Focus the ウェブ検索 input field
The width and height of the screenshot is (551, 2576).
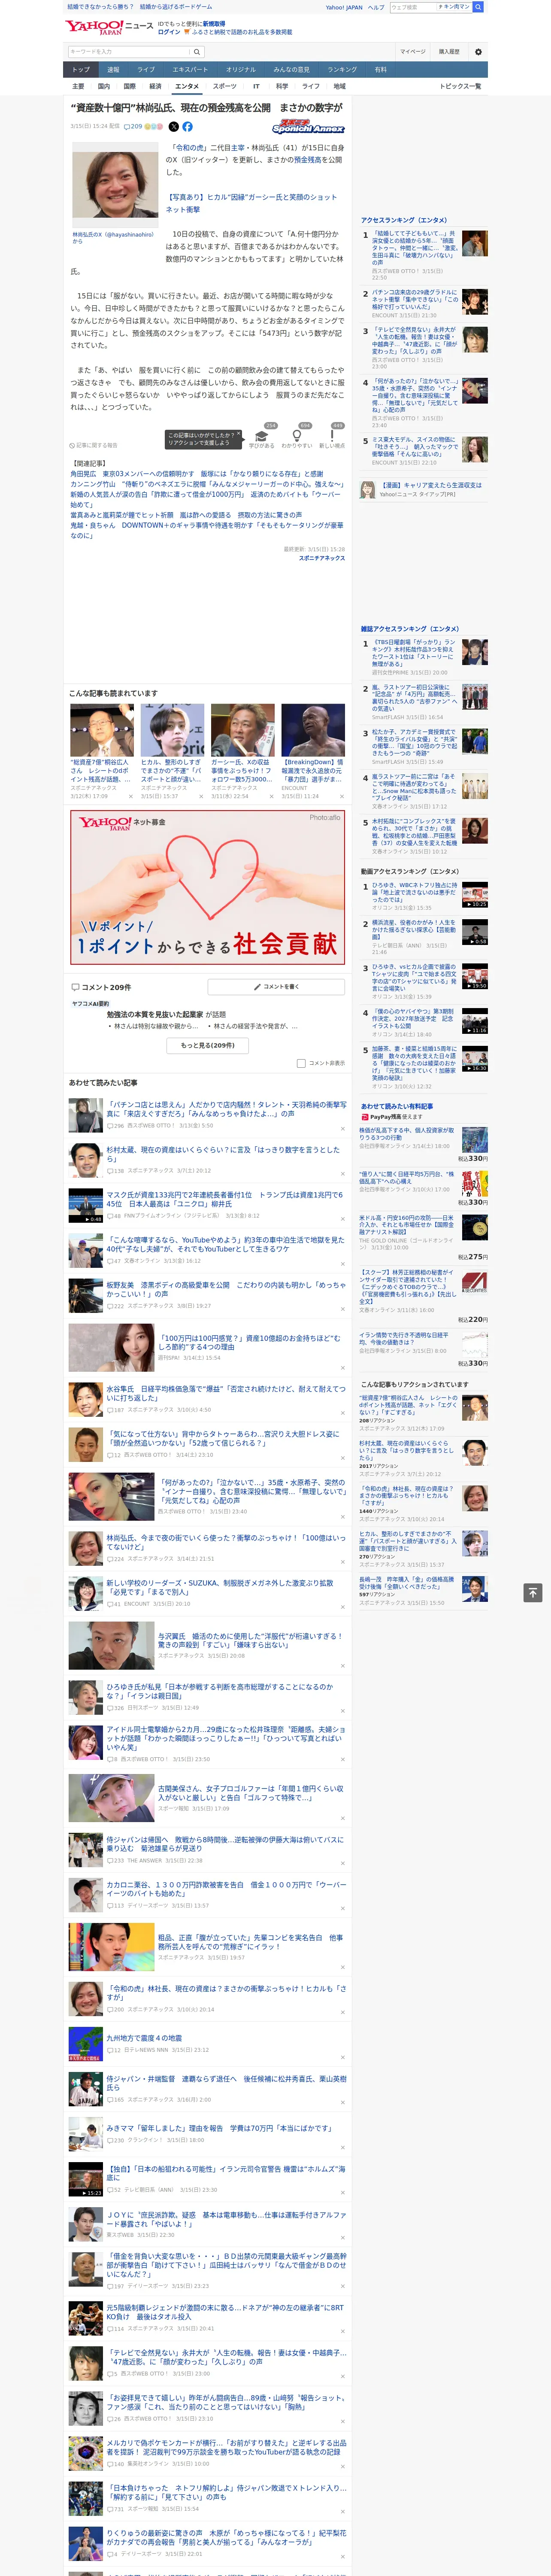(x=412, y=7)
